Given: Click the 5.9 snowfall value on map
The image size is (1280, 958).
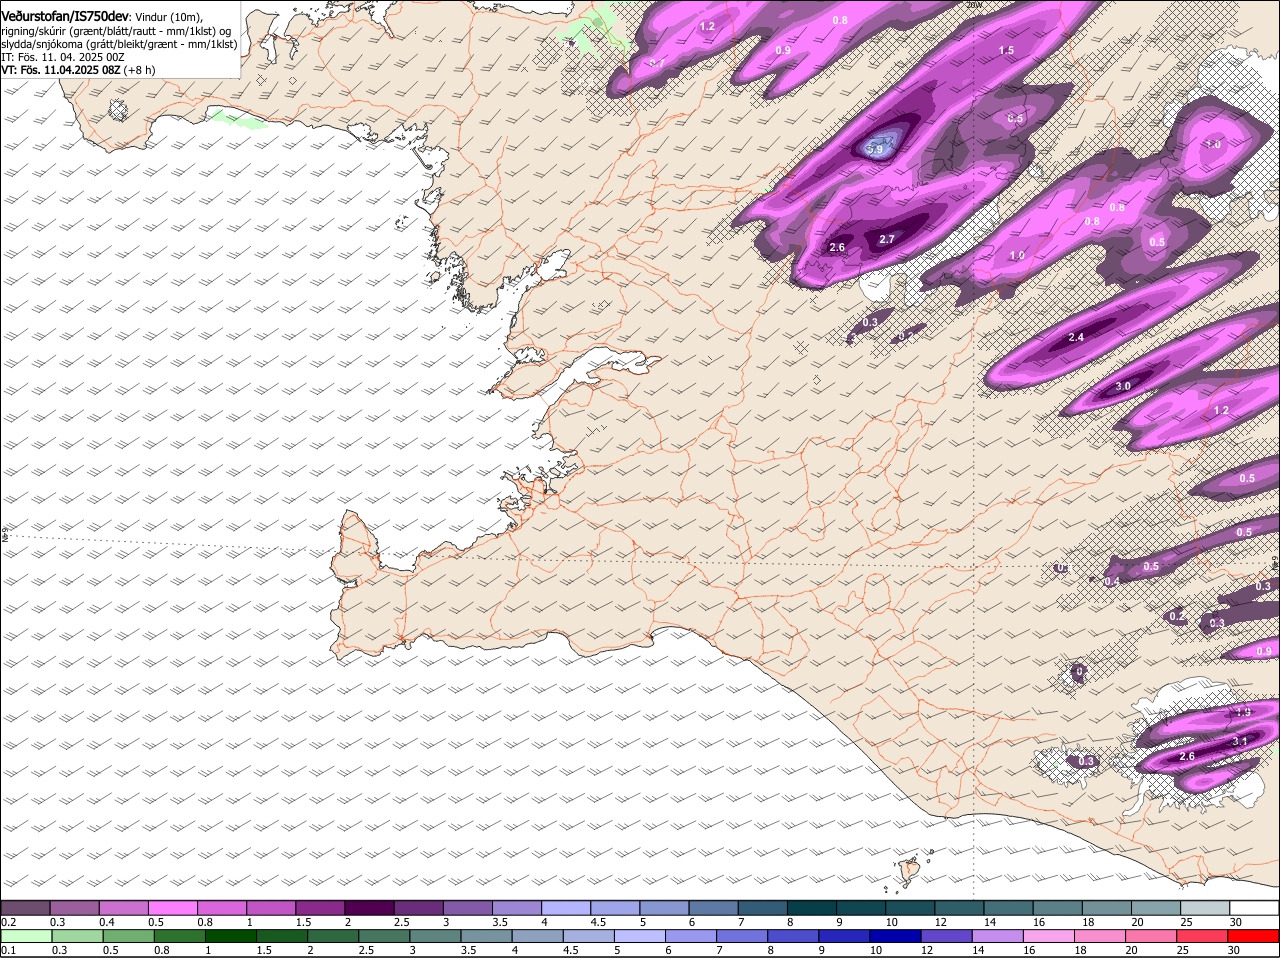Looking at the screenshot, I should click(875, 149).
